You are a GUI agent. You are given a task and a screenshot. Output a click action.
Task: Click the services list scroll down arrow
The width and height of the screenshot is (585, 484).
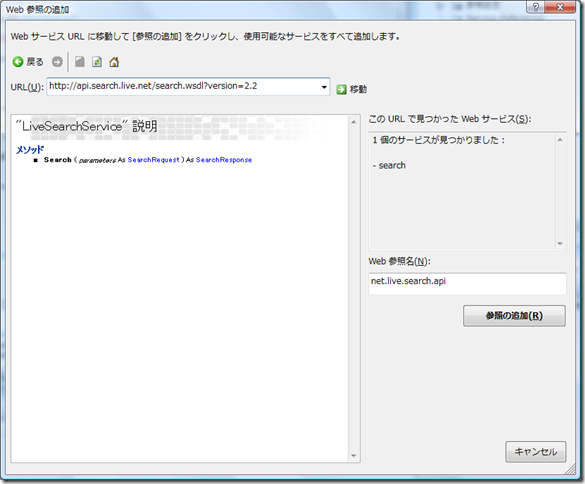560,243
